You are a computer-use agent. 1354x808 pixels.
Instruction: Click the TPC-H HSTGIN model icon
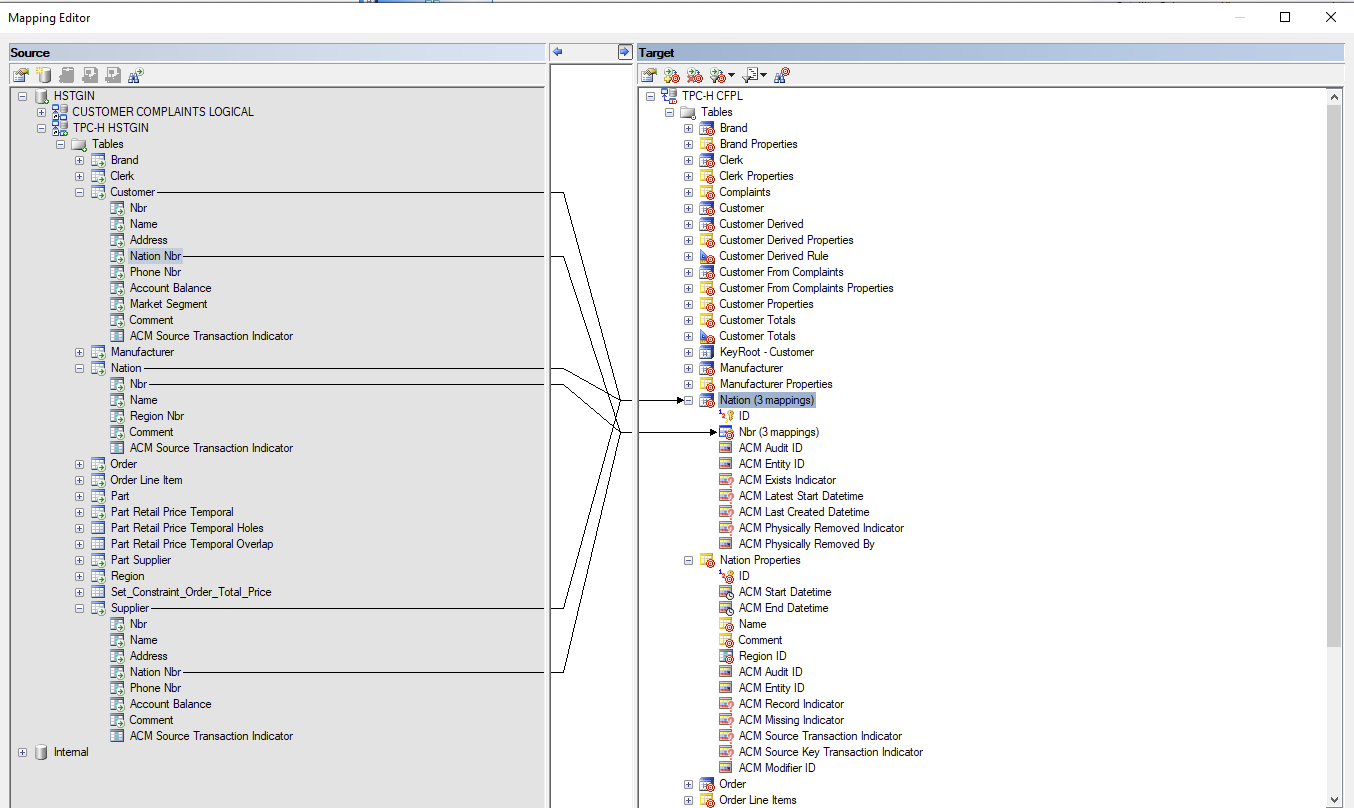click(x=60, y=128)
